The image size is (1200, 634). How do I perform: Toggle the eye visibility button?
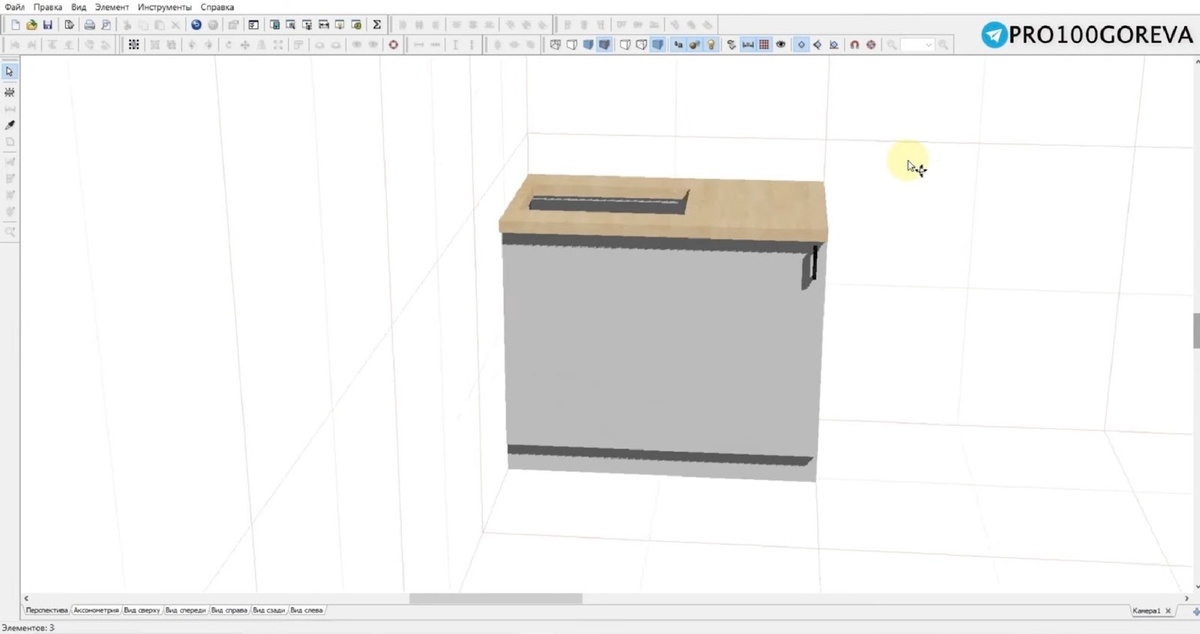(x=781, y=44)
